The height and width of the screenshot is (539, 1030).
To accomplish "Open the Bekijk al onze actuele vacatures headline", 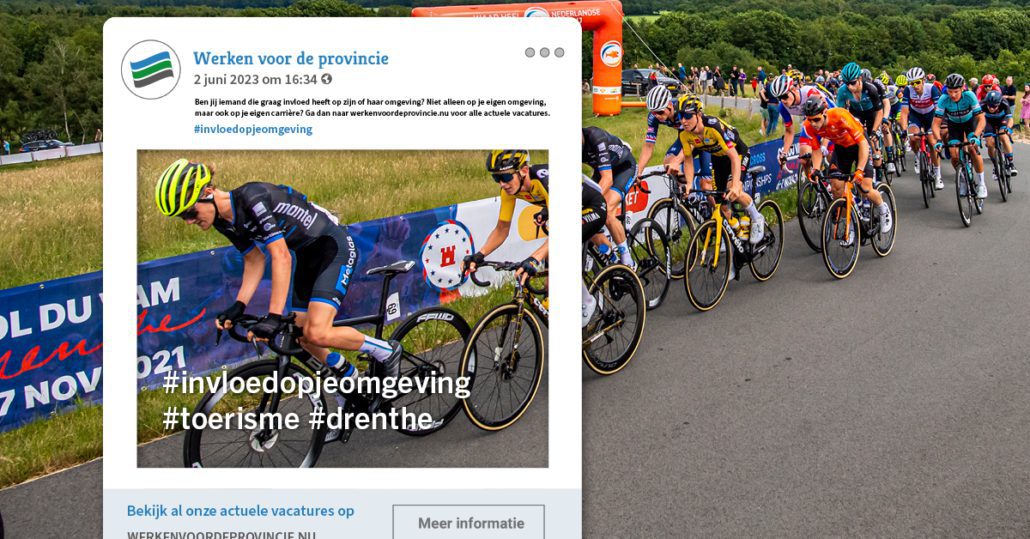I will (240, 511).
